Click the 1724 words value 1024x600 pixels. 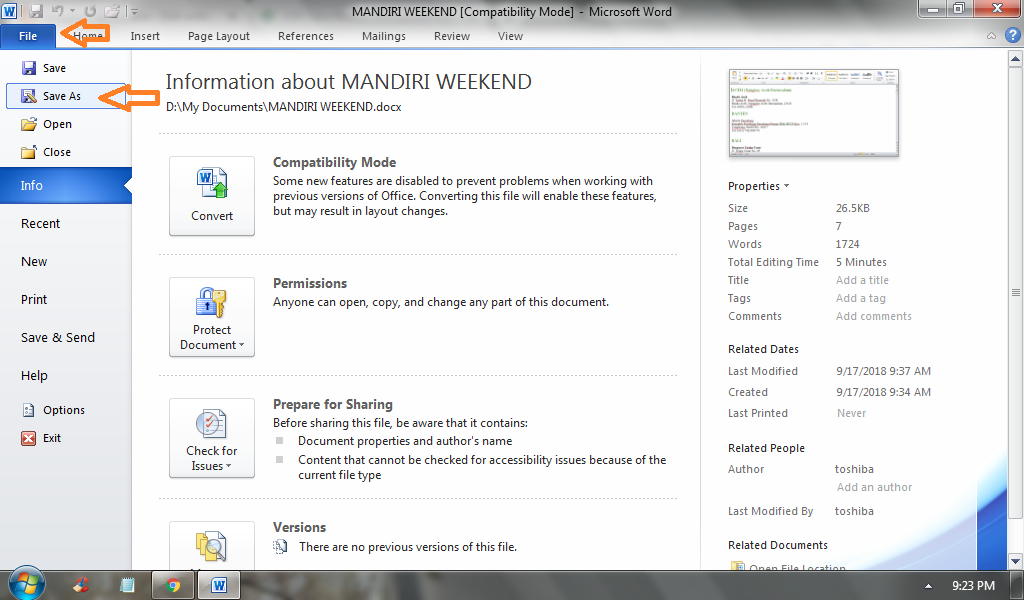pos(848,244)
